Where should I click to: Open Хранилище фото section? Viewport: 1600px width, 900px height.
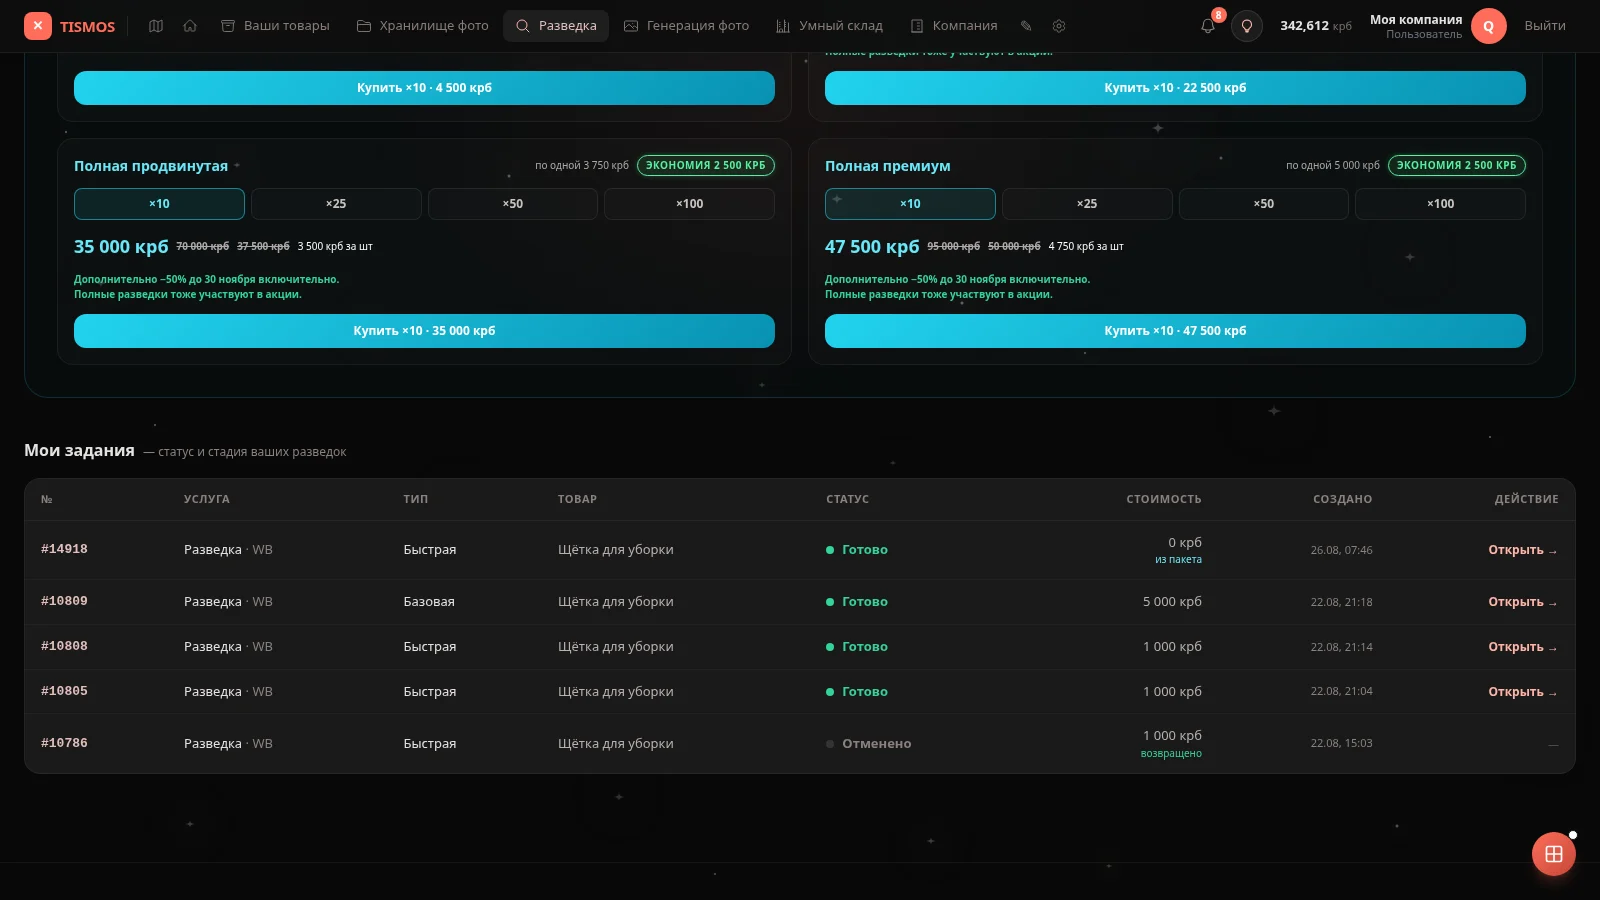coord(423,26)
